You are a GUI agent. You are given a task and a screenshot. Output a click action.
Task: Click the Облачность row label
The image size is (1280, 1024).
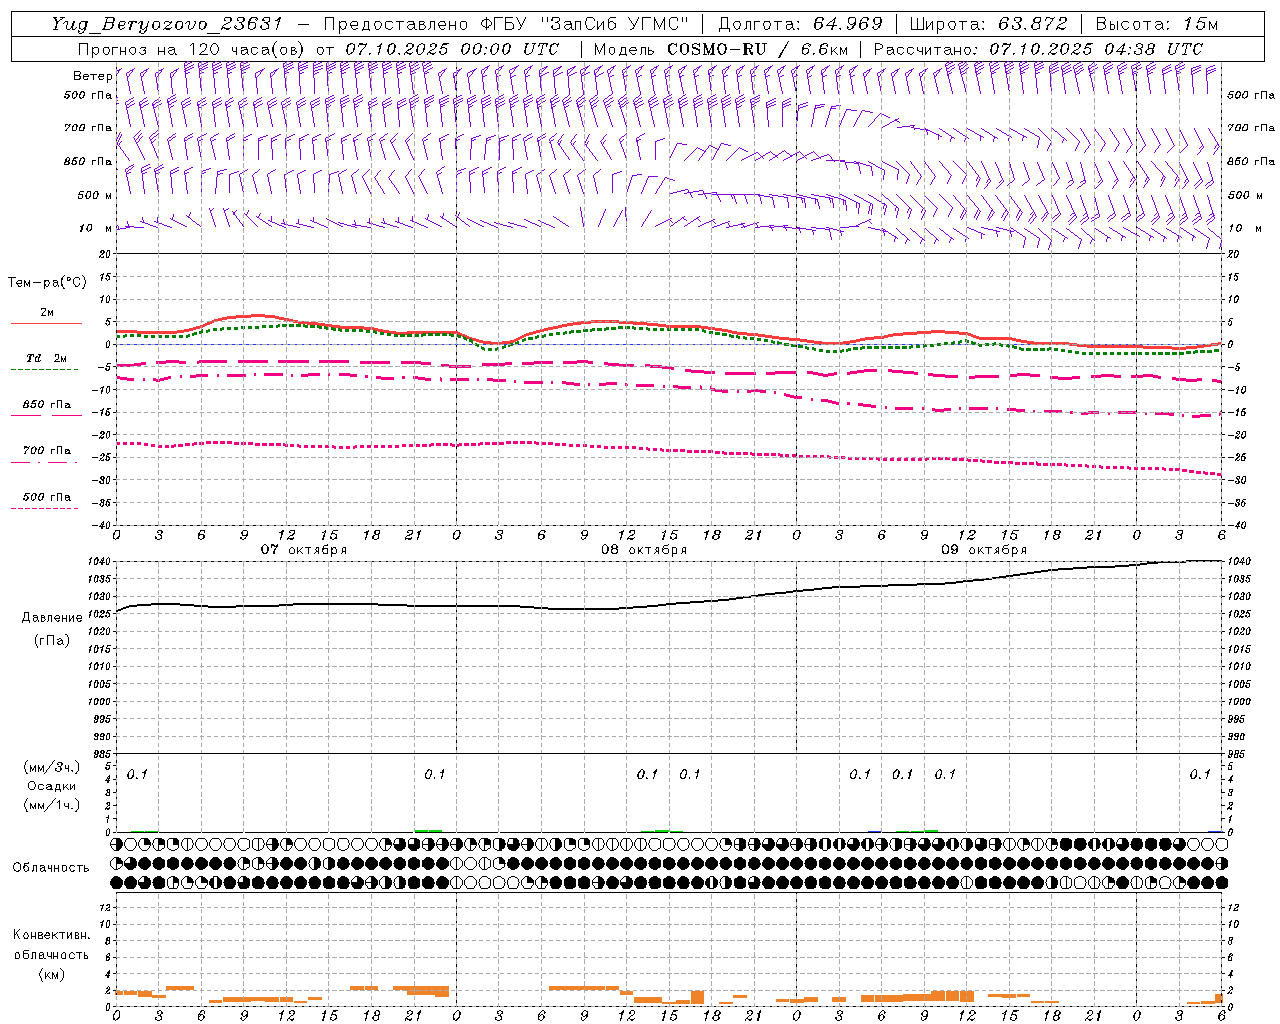point(51,868)
